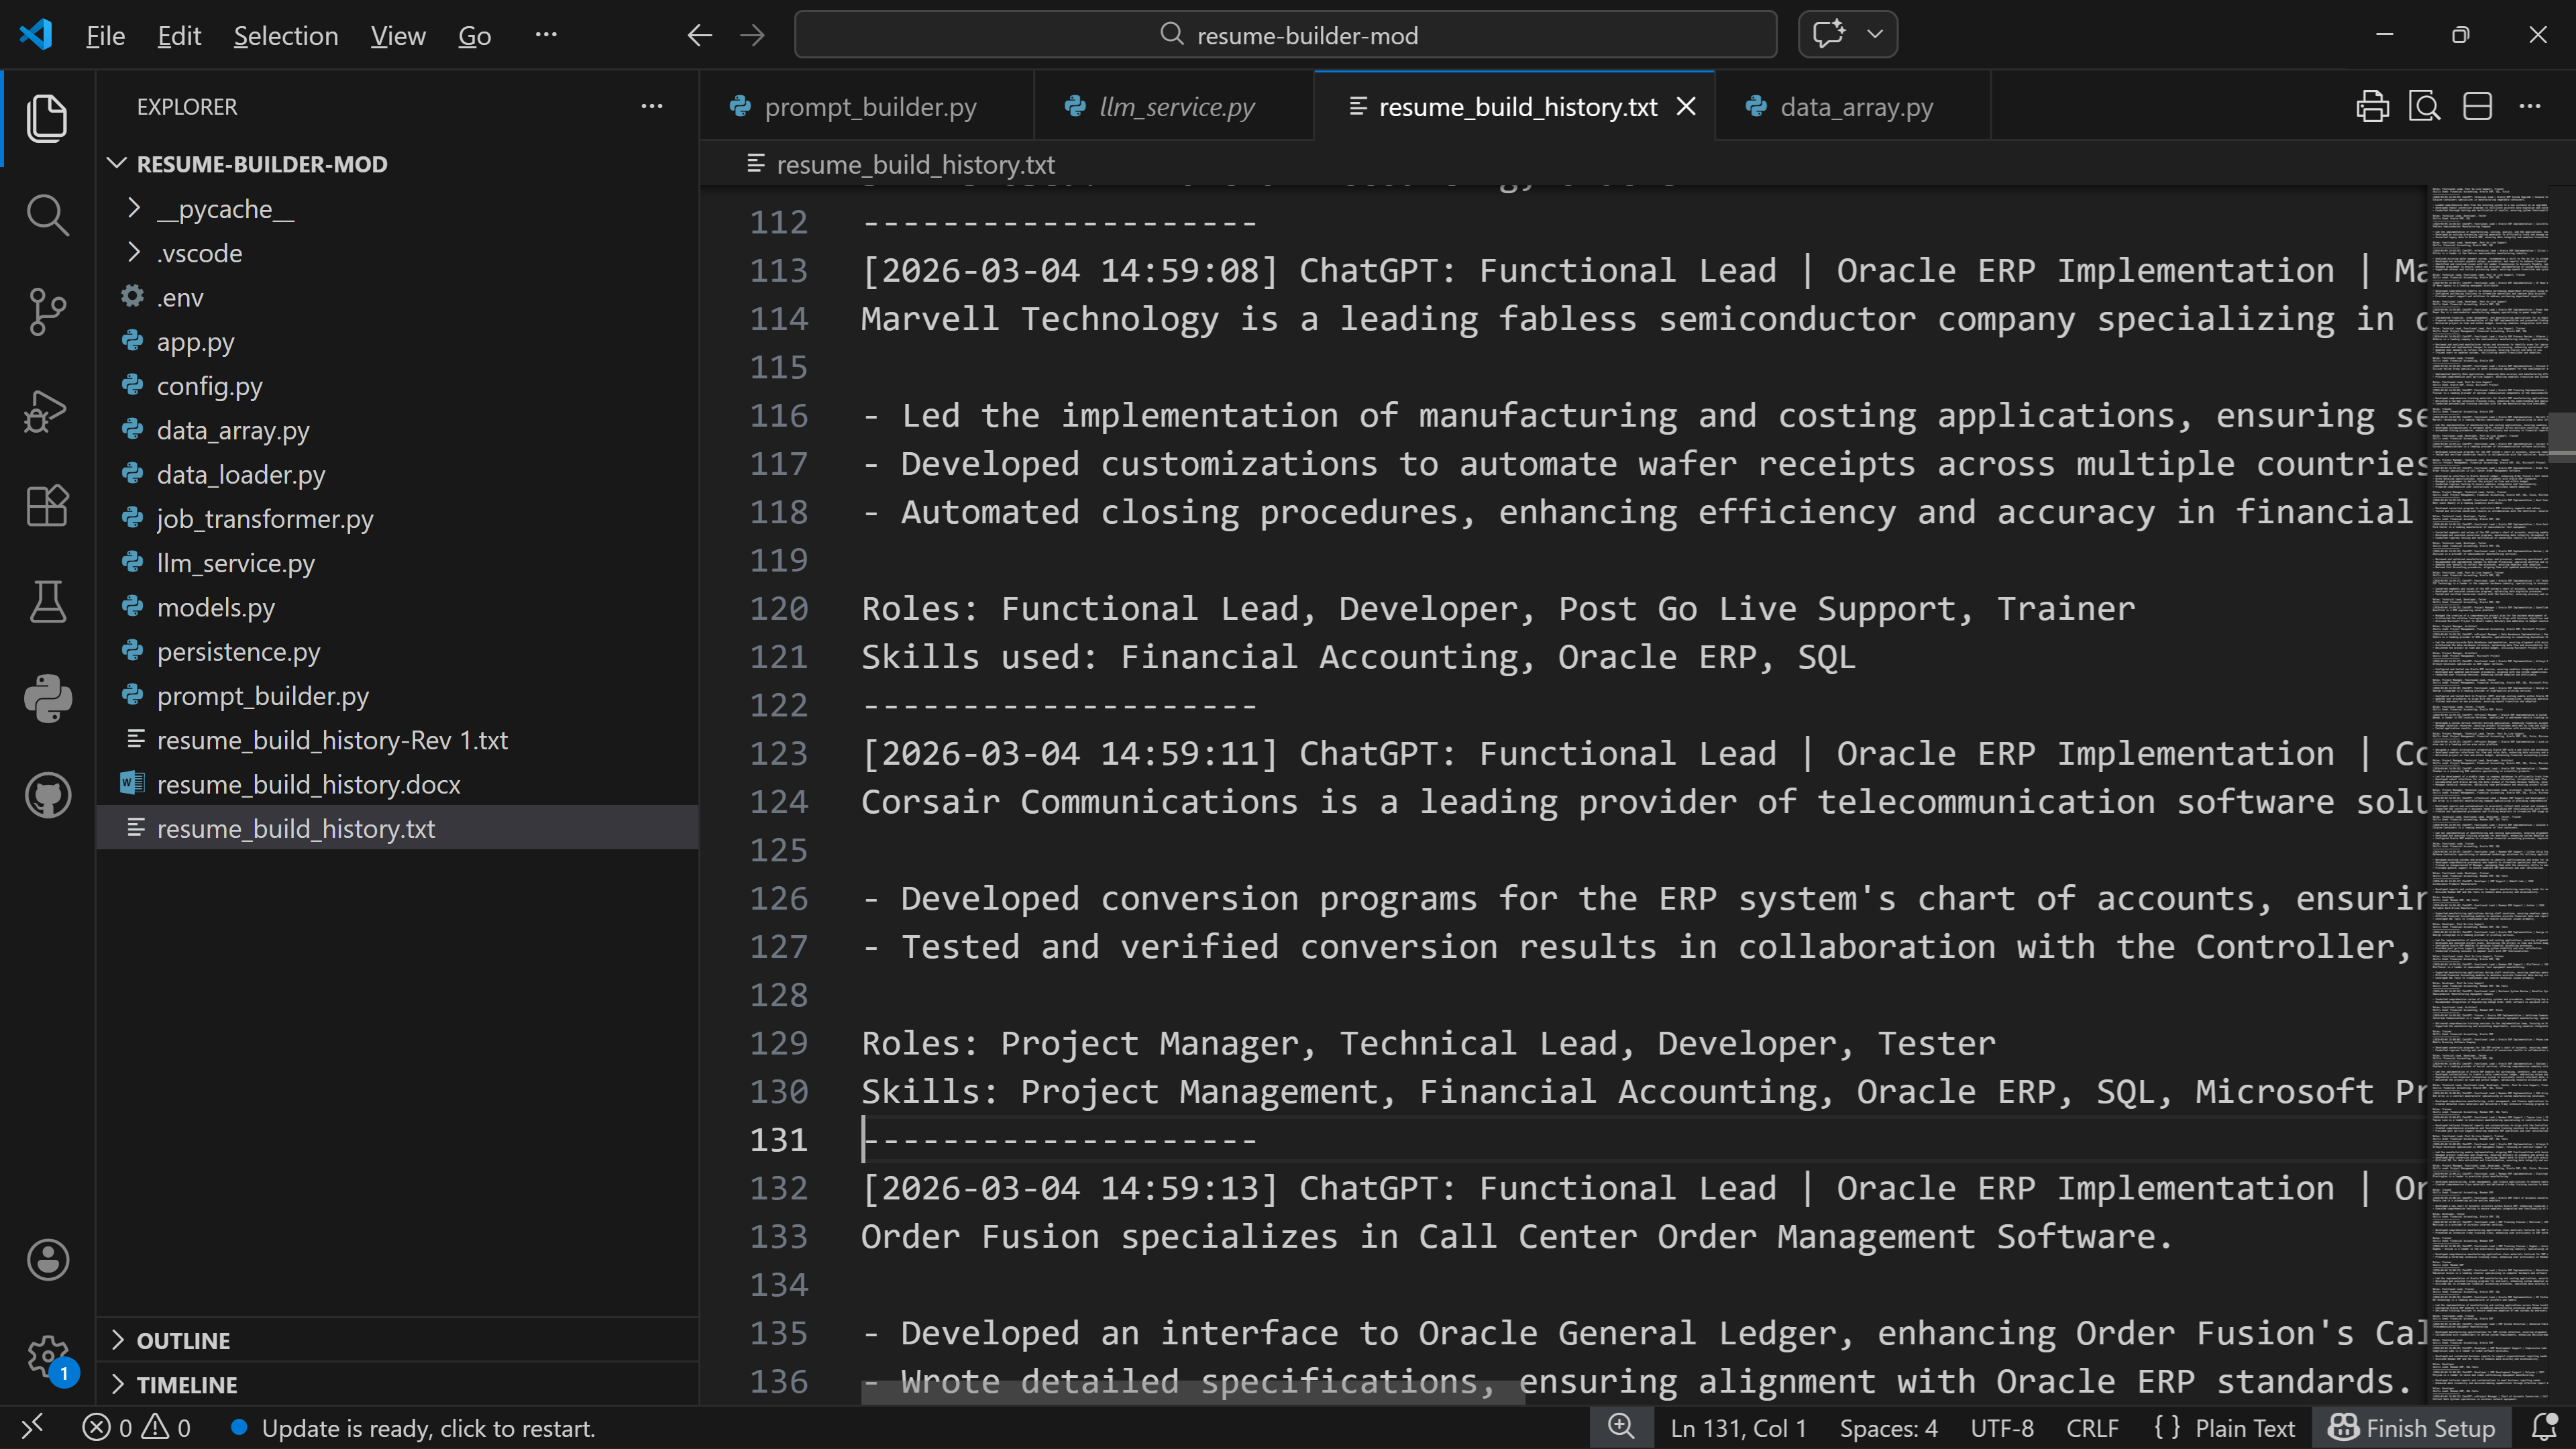2576x1449 pixels.
Task: Open Extensions view icon
Action: click(47, 506)
